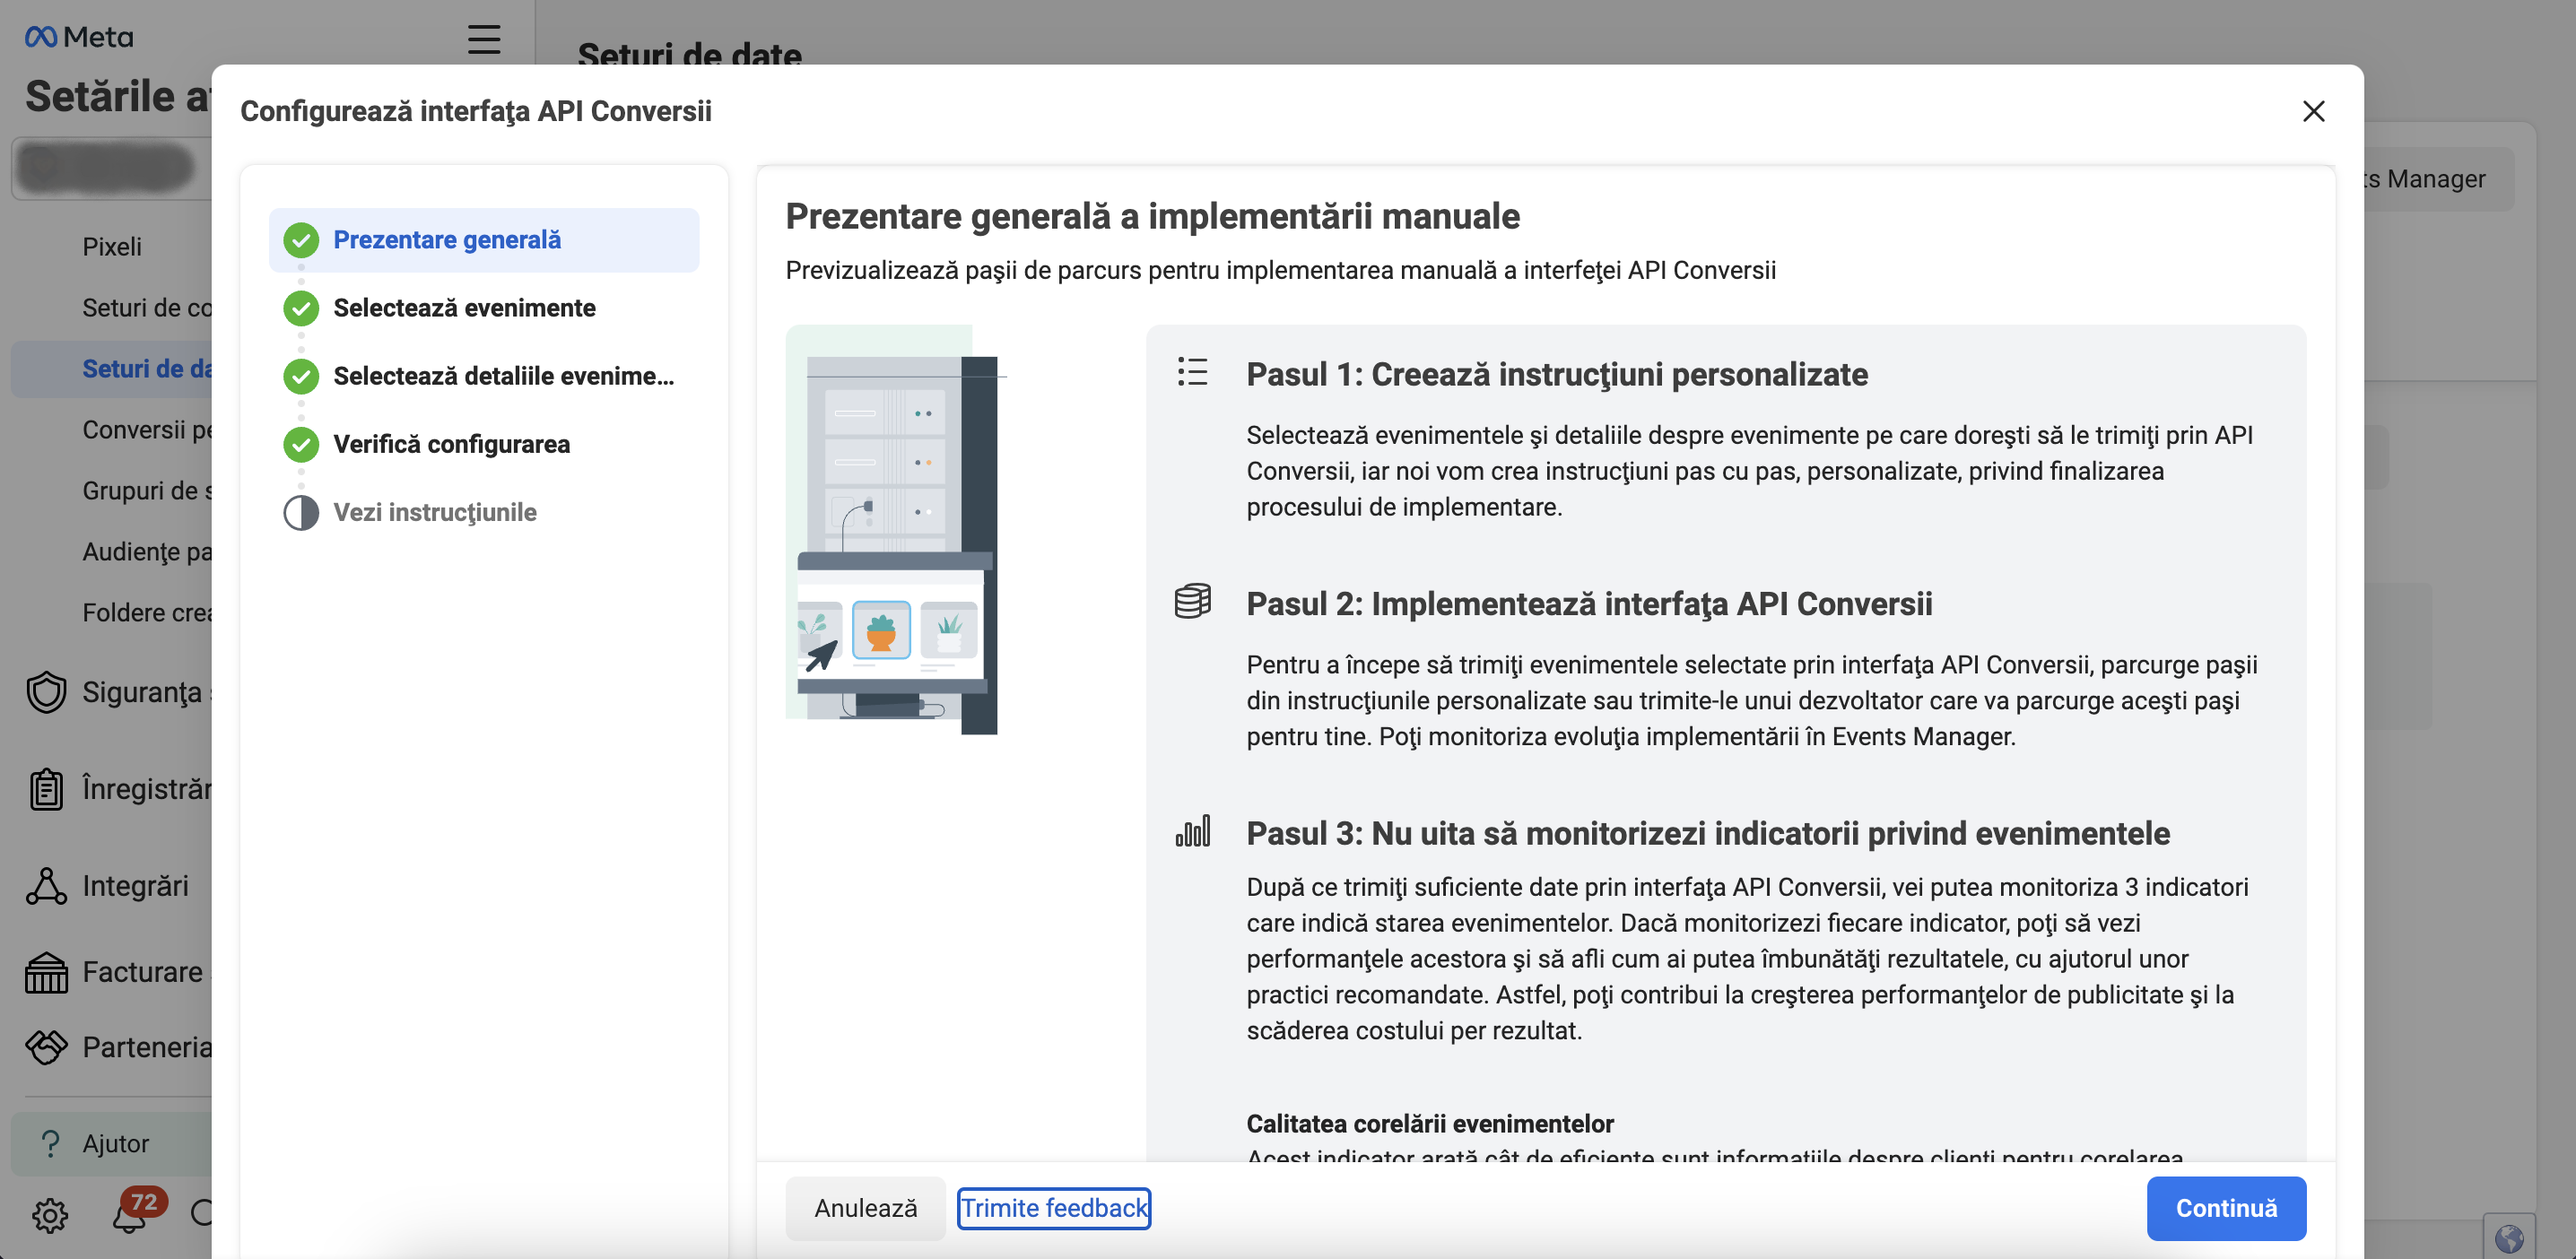Go to the Selectează evenimente step
Image resolution: width=2576 pixels, height=1259 pixels.
[464, 307]
